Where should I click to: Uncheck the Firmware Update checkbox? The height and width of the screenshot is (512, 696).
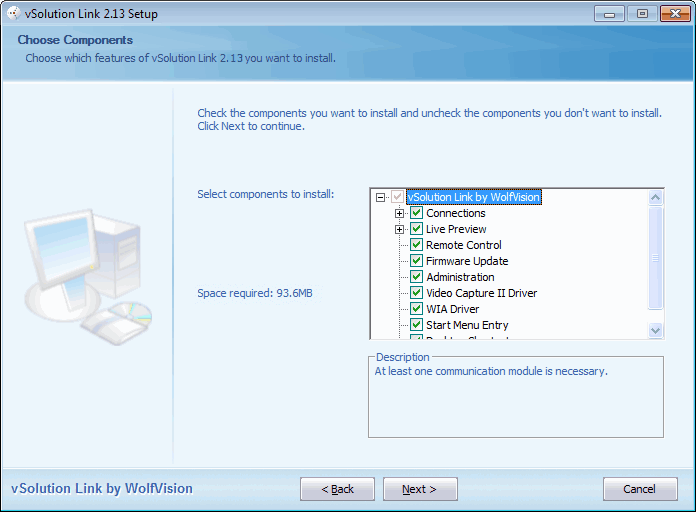[x=416, y=261]
